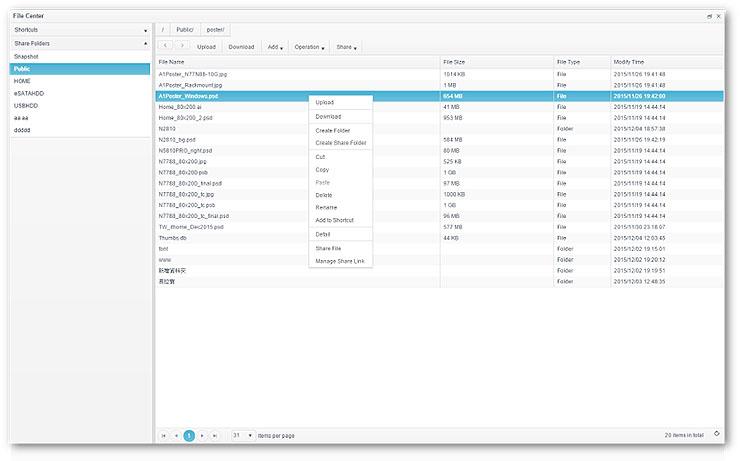Go to the previous page of results
The width and height of the screenshot is (740, 461).
[x=176, y=436]
